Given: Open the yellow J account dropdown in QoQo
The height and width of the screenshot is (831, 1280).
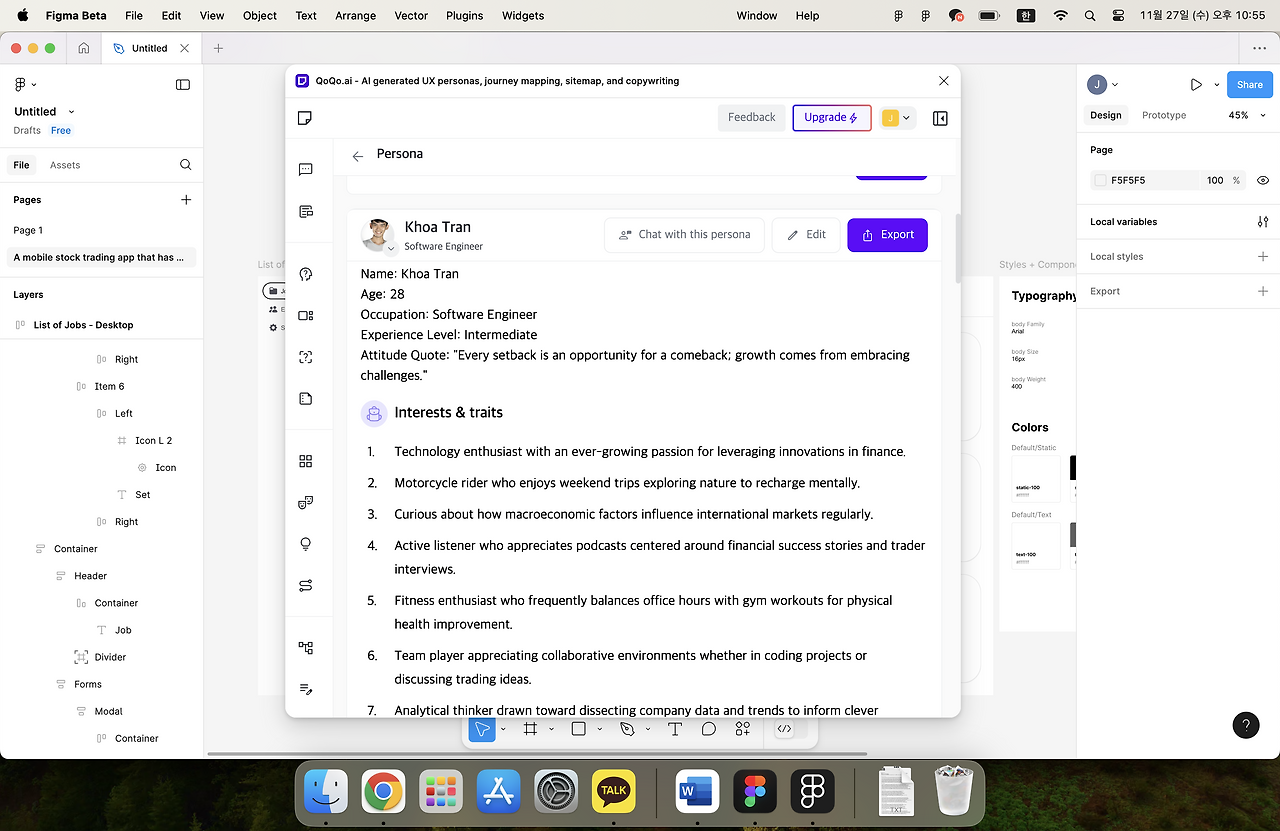Looking at the screenshot, I should (897, 118).
